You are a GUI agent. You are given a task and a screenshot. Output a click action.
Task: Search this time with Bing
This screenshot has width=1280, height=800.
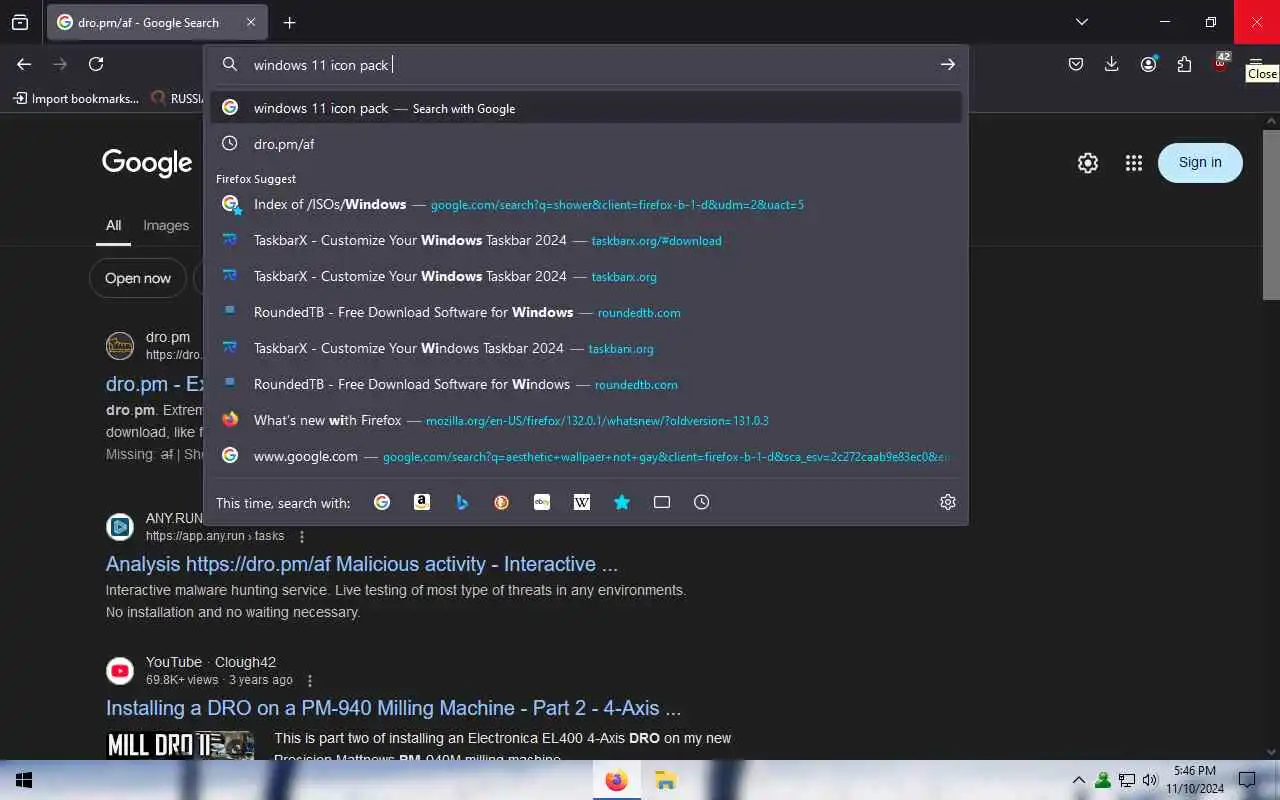(462, 502)
